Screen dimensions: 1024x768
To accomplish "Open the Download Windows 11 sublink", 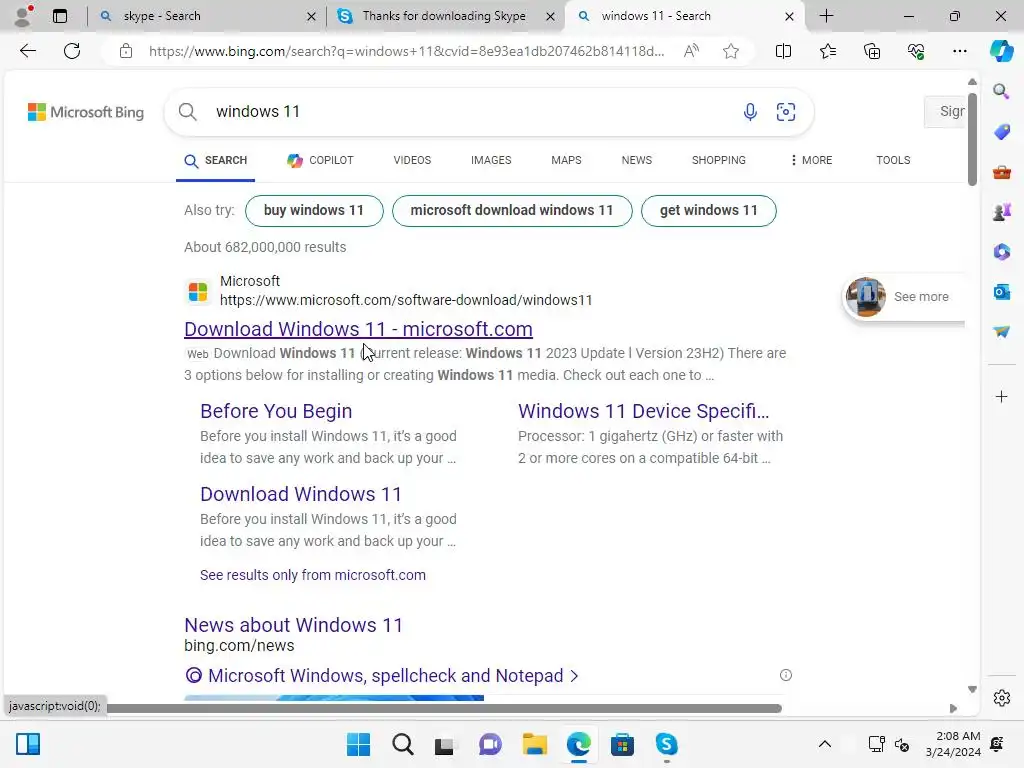I will pos(300,494).
